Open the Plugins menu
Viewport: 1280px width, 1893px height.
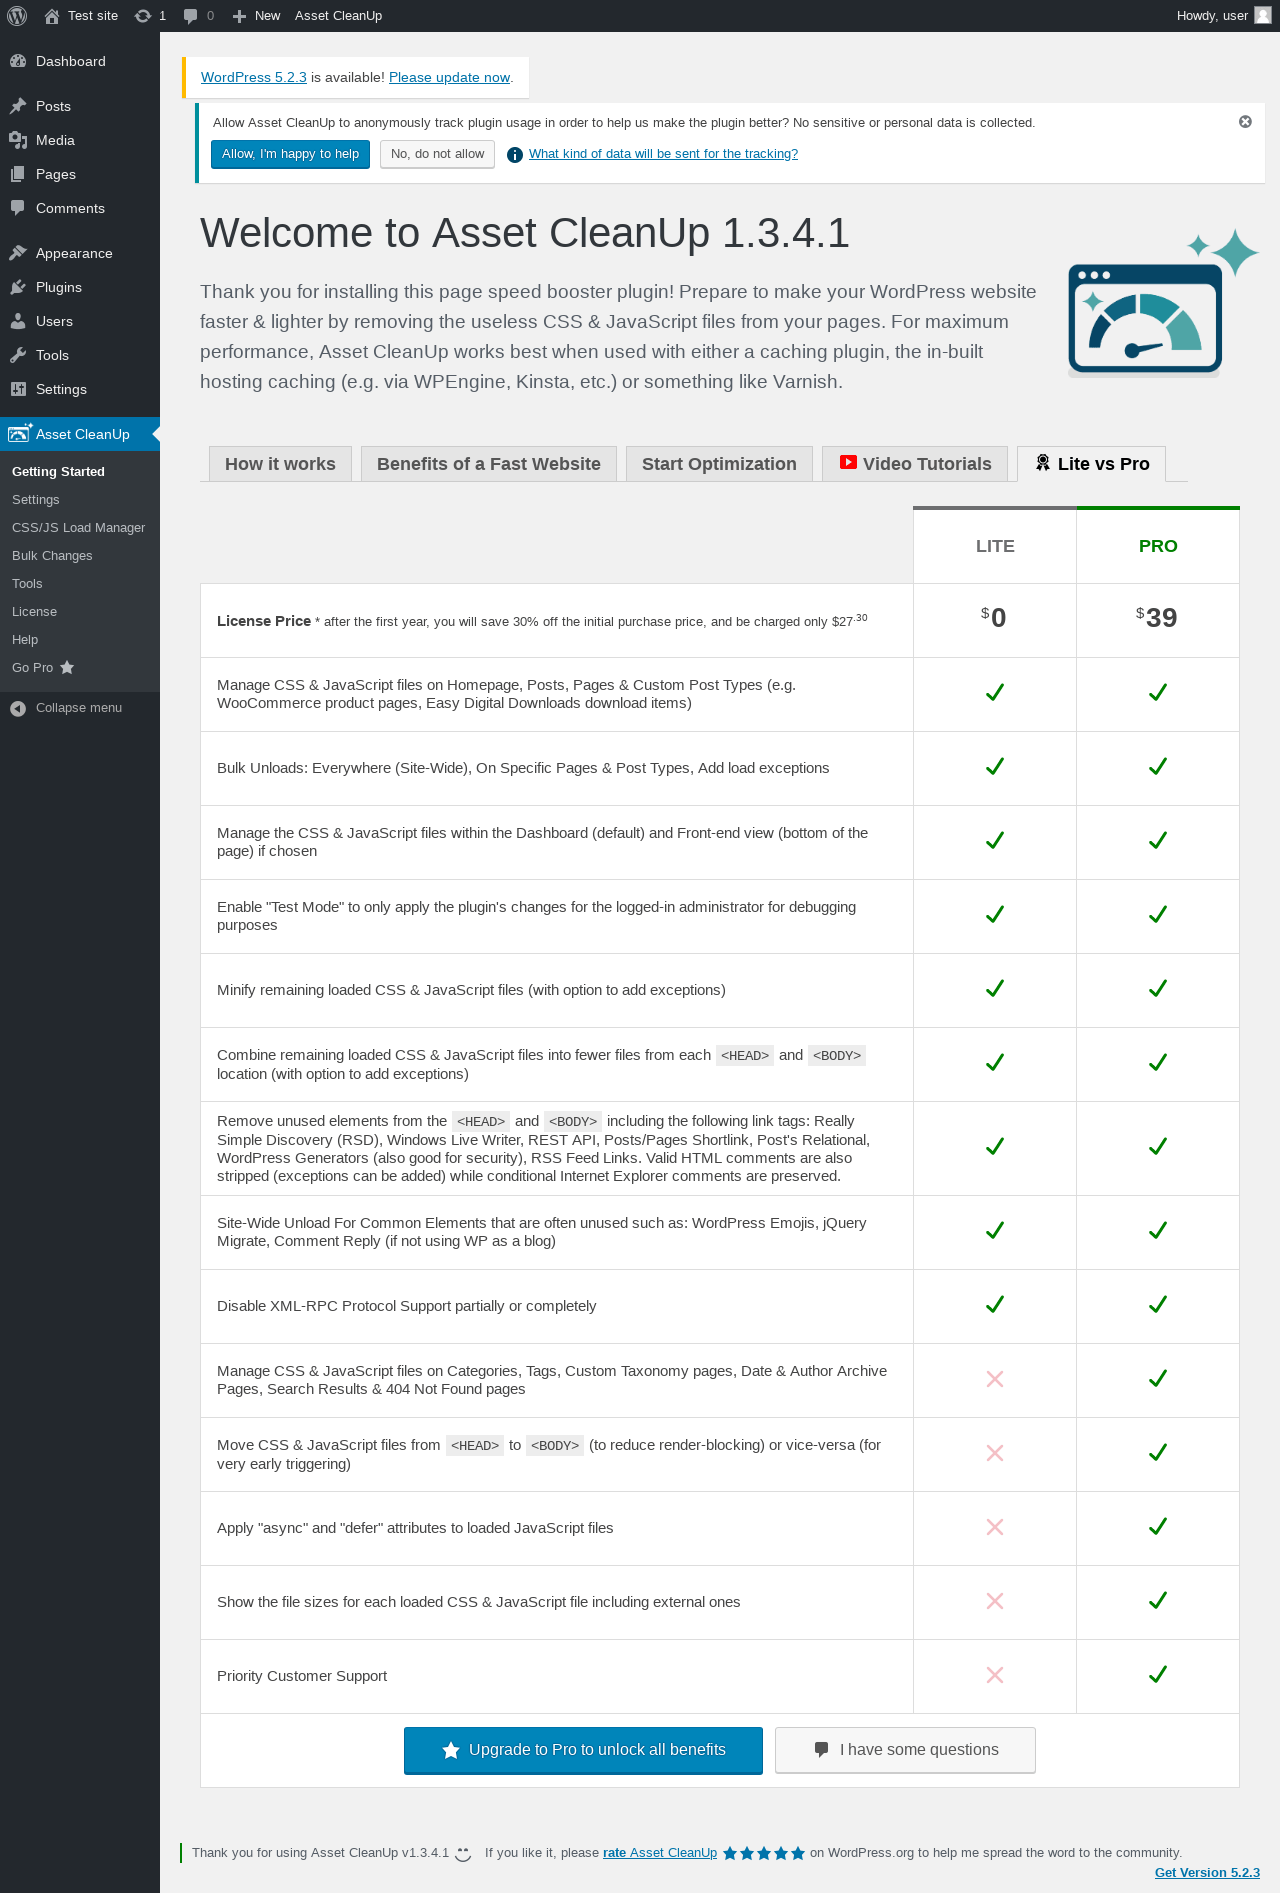(80, 287)
